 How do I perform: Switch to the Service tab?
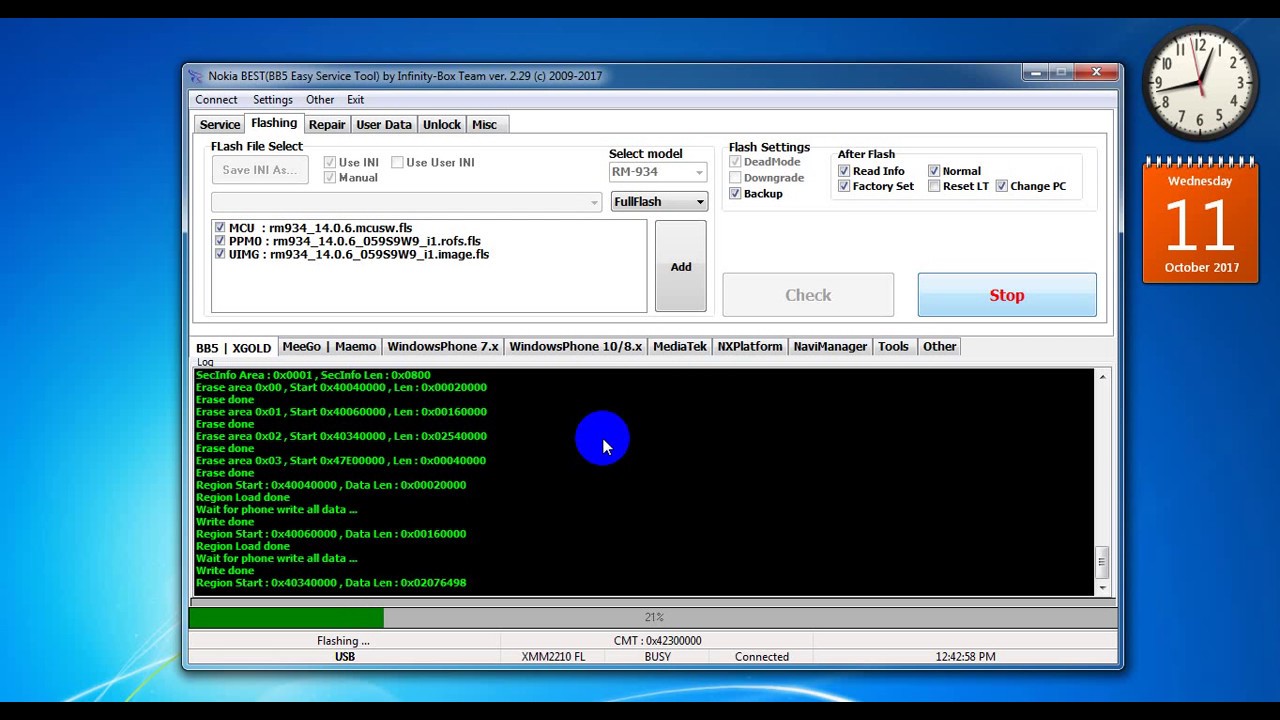[219, 125]
